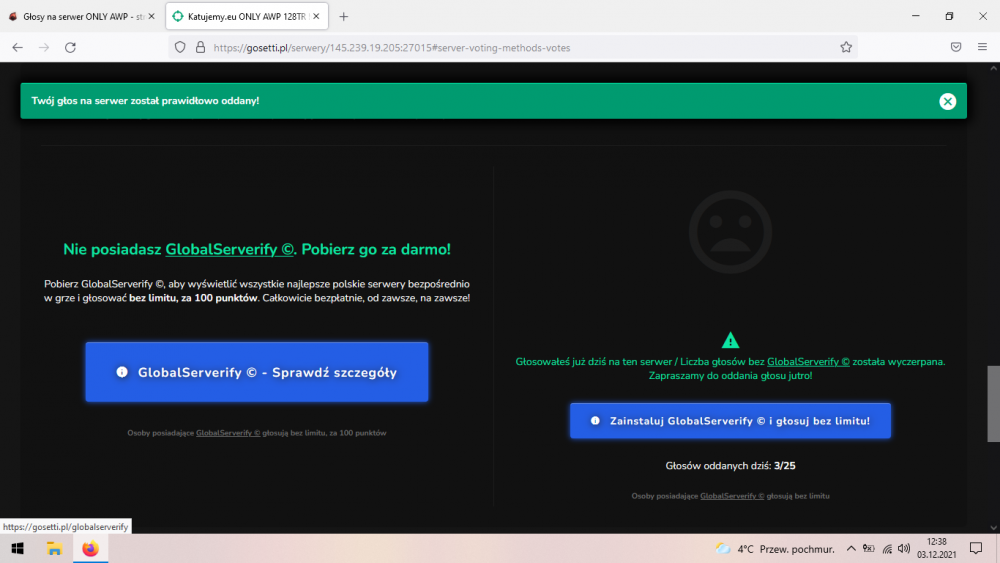The width and height of the screenshot is (1000, 563).
Task: Open the tracking protection shield icon
Action: [x=180, y=47]
